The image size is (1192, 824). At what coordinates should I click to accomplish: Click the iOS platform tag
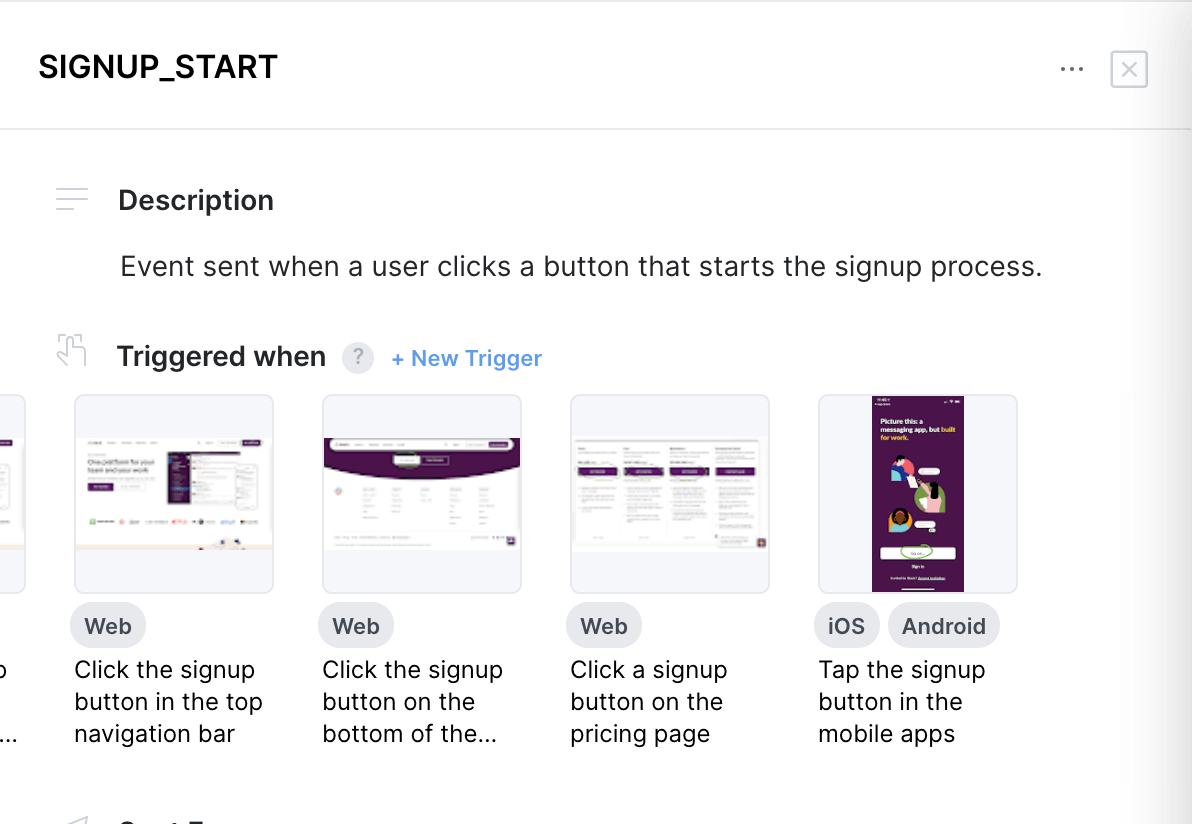(x=846, y=626)
